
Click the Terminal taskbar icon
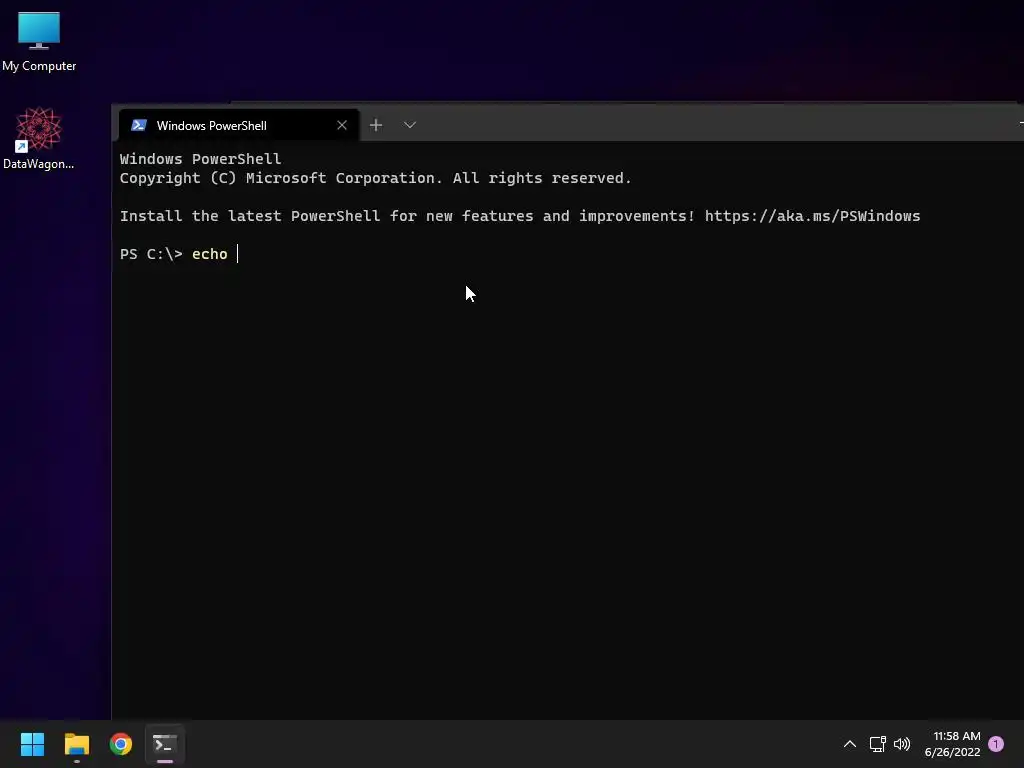165,744
